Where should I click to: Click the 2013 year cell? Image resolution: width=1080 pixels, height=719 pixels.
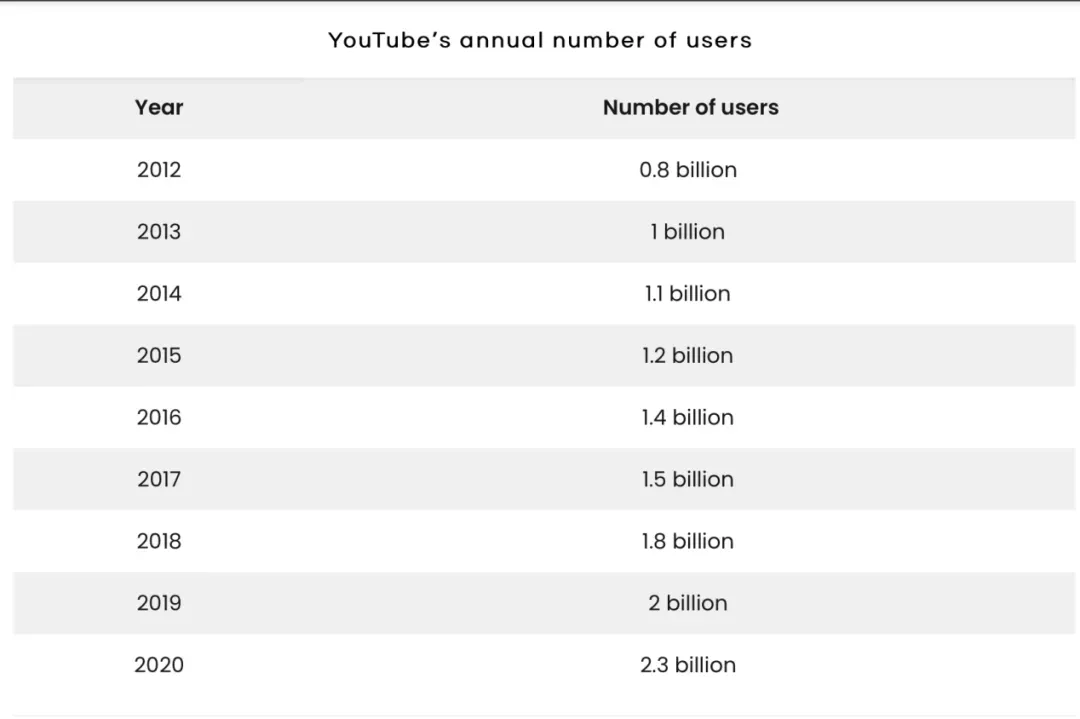click(158, 231)
